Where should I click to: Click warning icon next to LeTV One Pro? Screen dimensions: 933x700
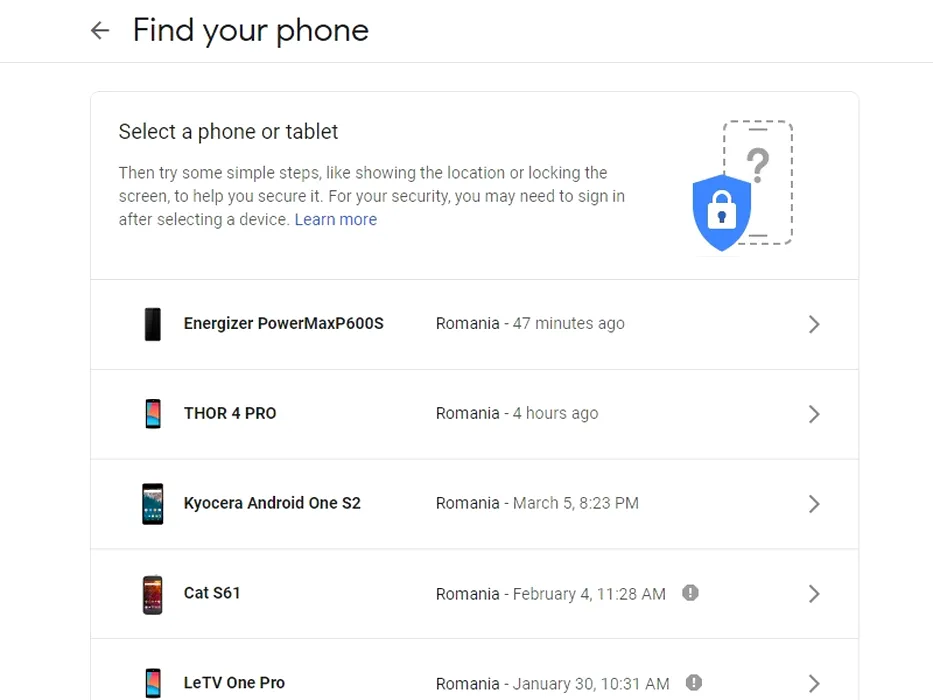tap(694, 683)
